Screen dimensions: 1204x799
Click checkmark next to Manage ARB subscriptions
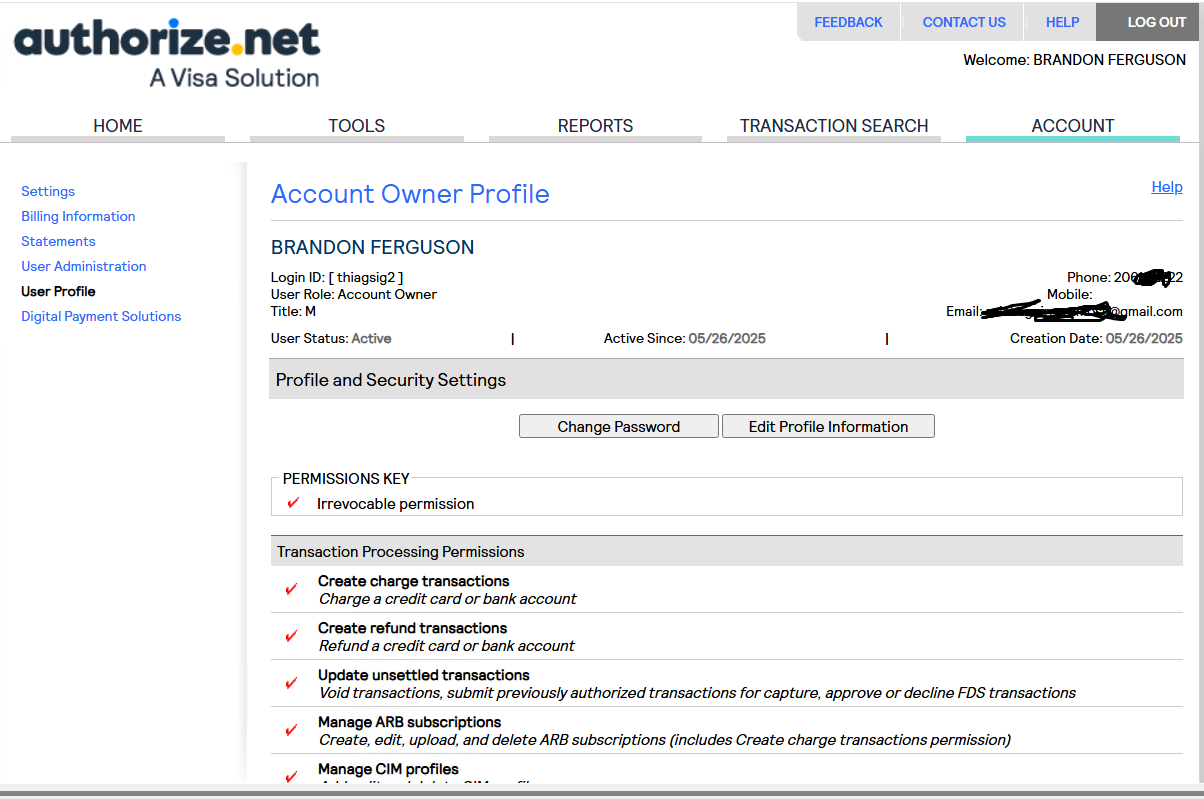pos(292,730)
